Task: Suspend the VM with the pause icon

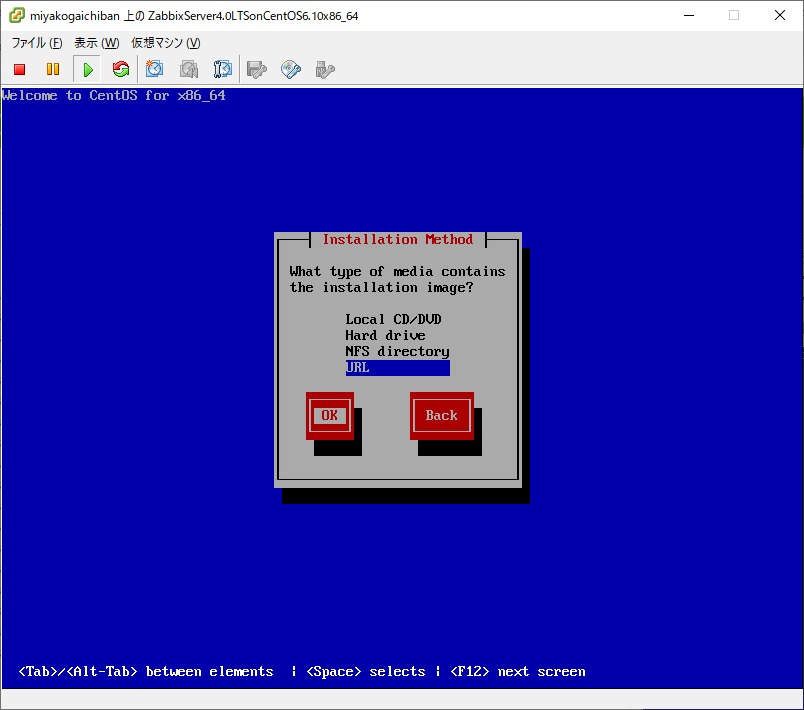Action: click(53, 69)
